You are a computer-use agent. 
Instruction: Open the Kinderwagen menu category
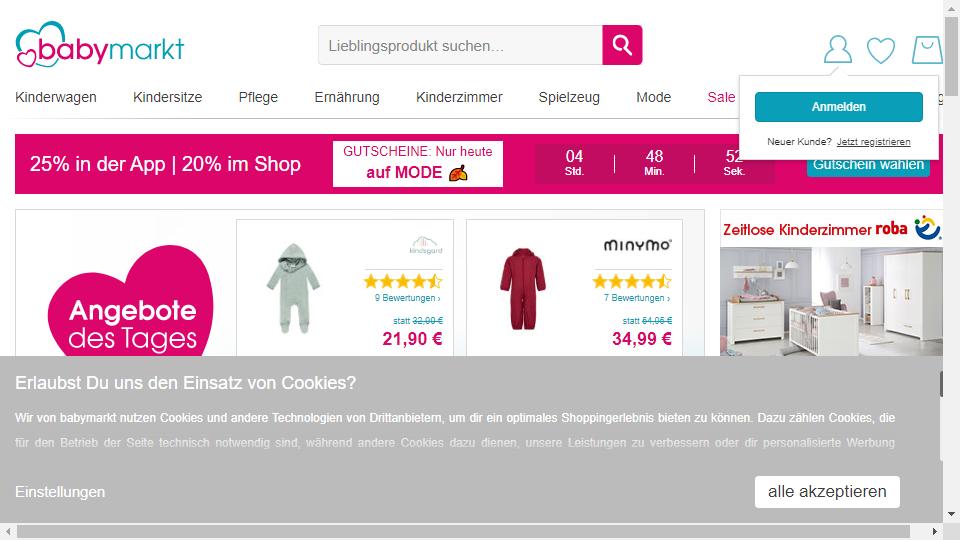[56, 97]
